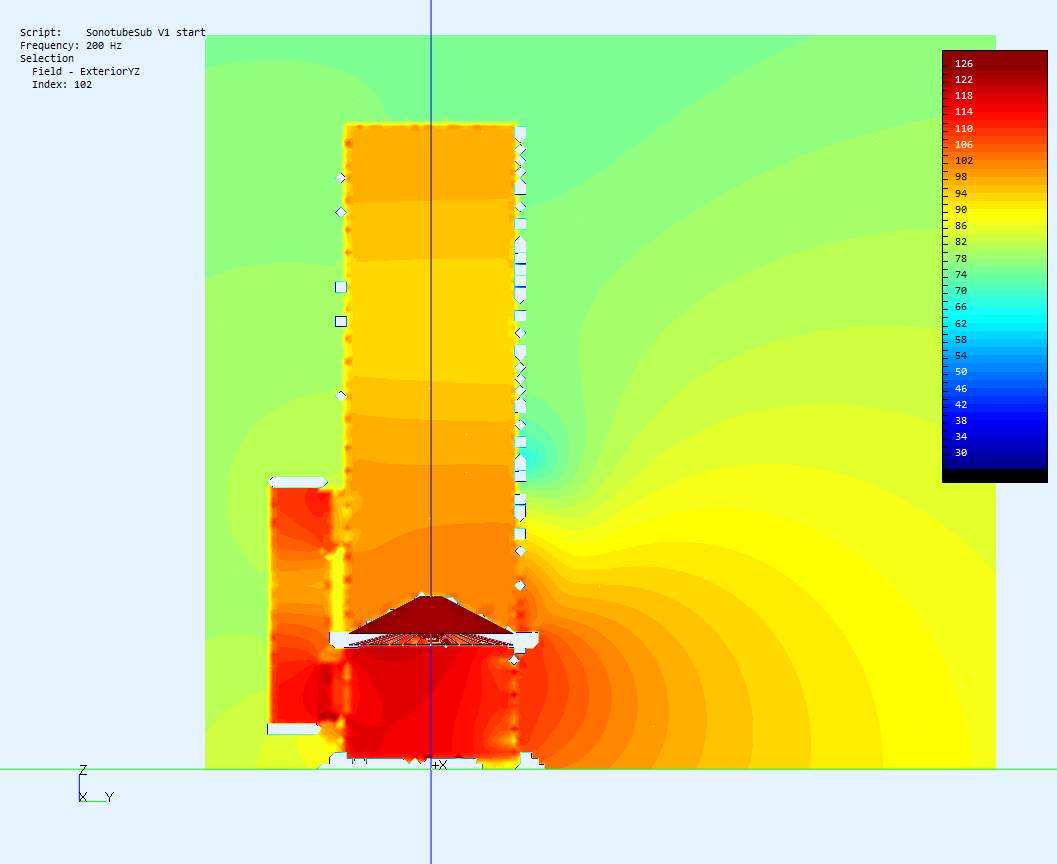Click the 90 legend value
Image resolution: width=1057 pixels, height=864 pixels.
(x=961, y=210)
